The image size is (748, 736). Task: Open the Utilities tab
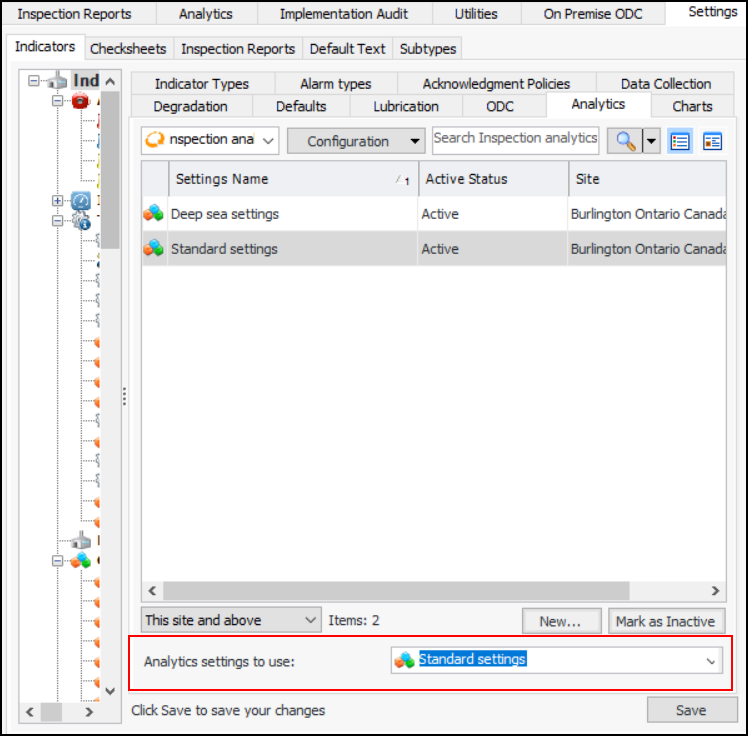pos(476,14)
